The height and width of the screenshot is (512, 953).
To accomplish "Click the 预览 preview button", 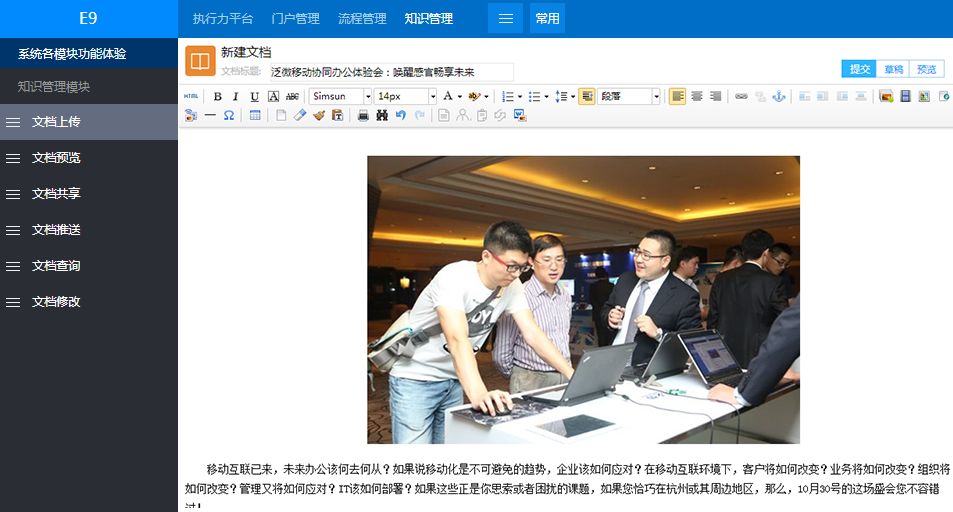I will [926, 69].
